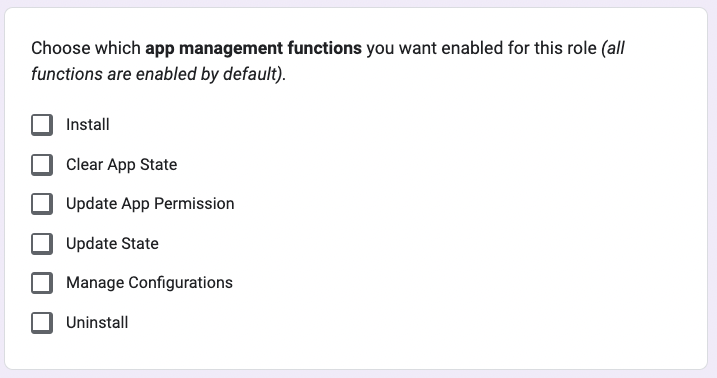Click the italic enabled by default note
The width and height of the screenshot is (717, 378).
coord(158,74)
